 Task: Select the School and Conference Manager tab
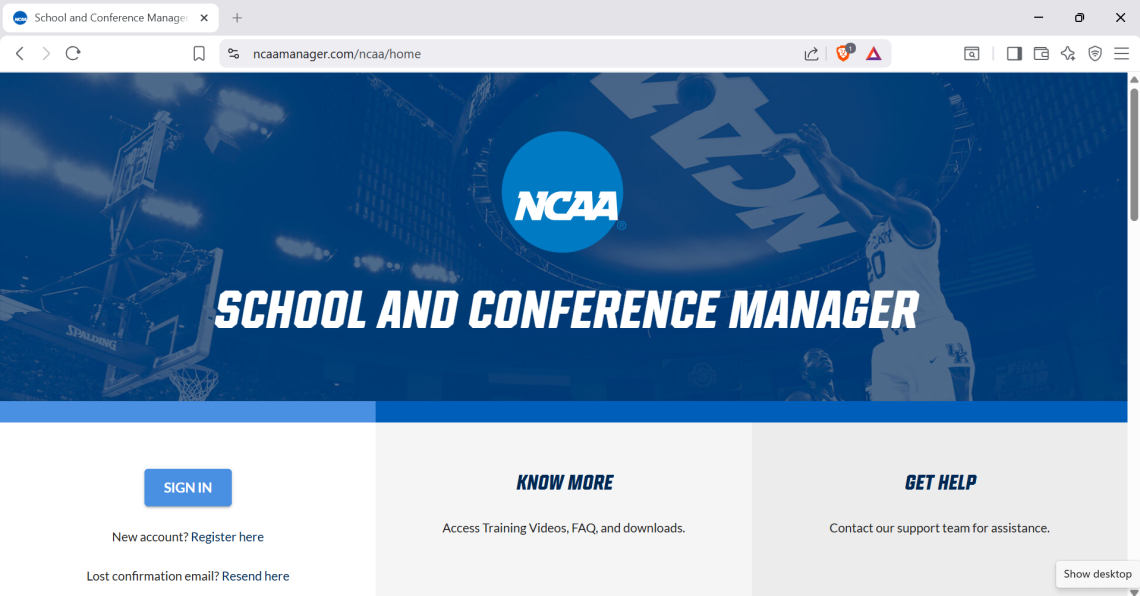click(105, 18)
